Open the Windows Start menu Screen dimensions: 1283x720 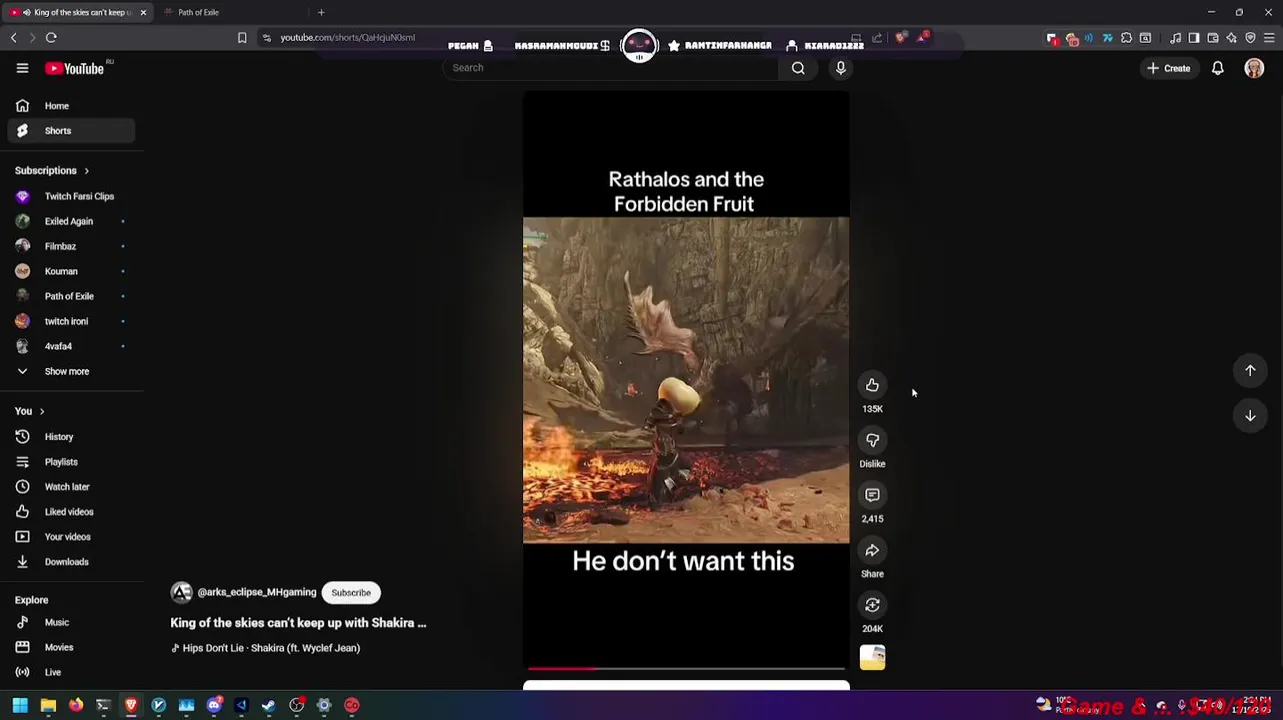[20, 706]
